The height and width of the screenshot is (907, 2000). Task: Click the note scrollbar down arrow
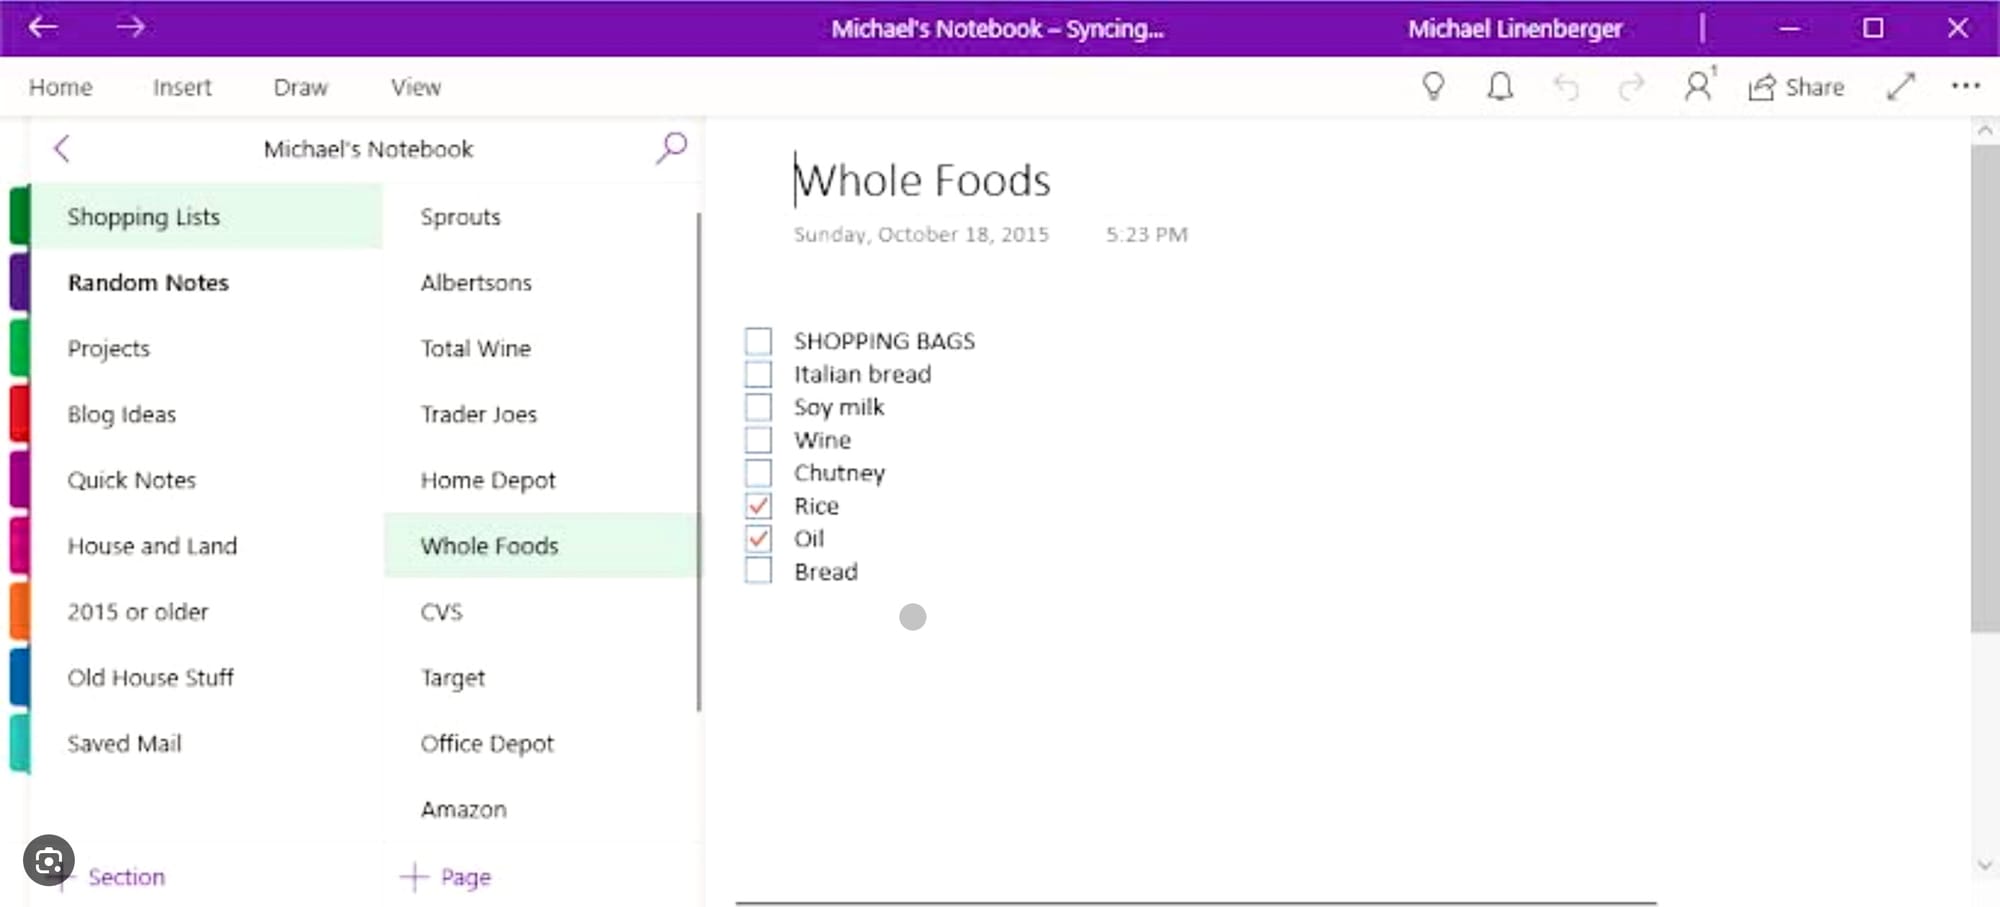[x=1985, y=865]
